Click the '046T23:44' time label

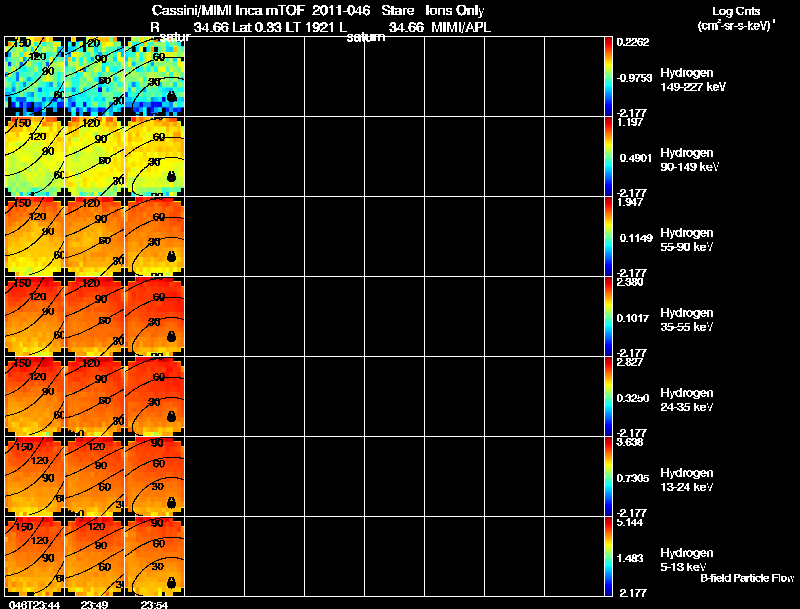(34, 604)
